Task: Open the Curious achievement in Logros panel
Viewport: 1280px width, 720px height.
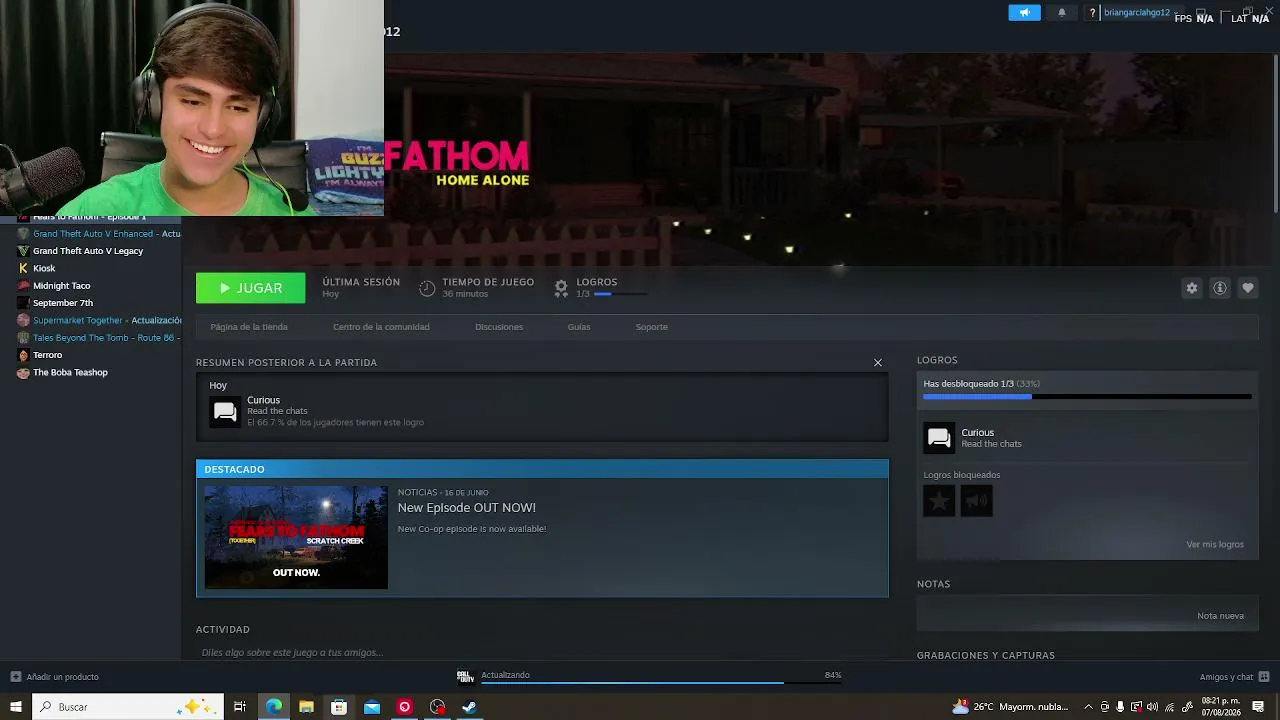Action: [939, 438]
